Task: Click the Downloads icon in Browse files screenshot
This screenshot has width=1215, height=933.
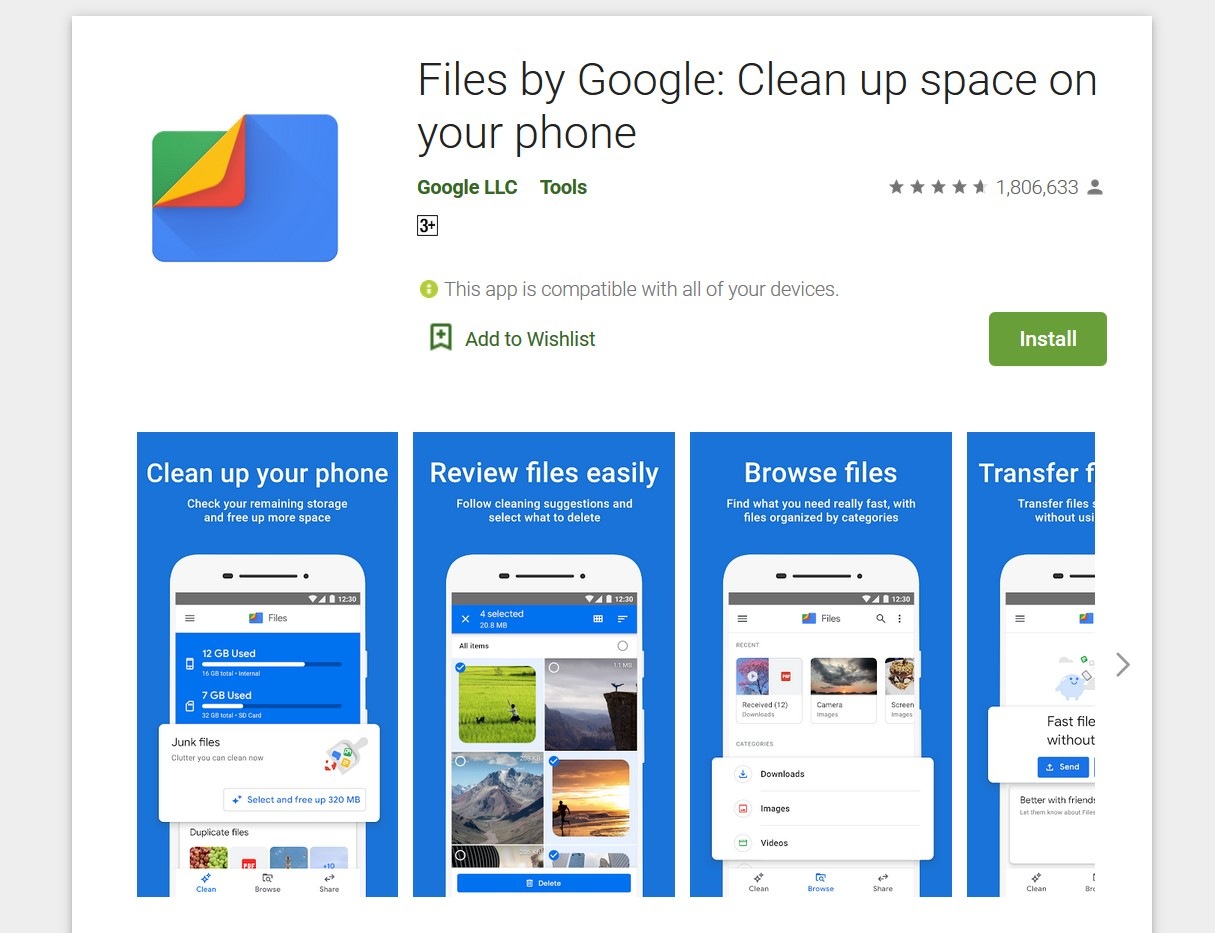Action: pos(743,774)
